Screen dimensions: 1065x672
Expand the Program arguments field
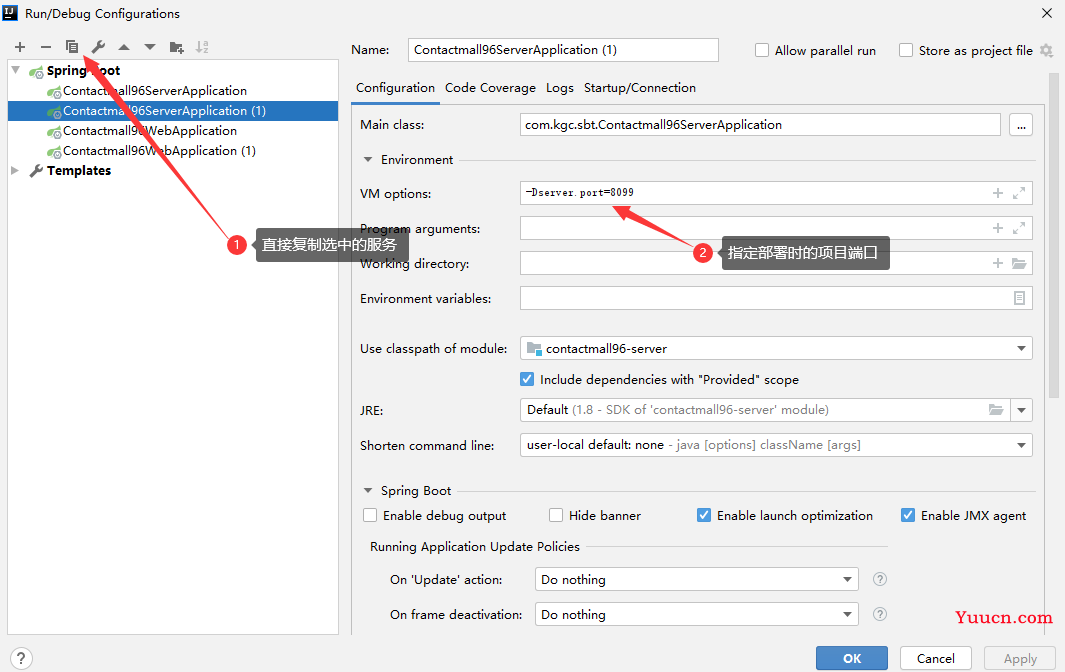1019,228
